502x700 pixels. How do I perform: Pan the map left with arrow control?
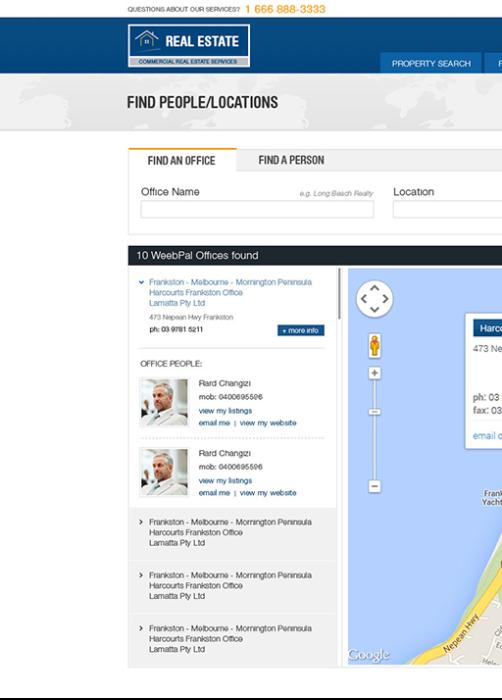point(364,299)
